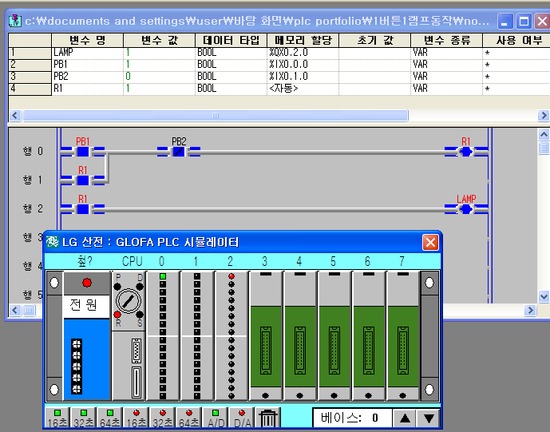Select the empty module in slot 4
The width and height of the screenshot is (550, 432).
click(x=300, y=336)
